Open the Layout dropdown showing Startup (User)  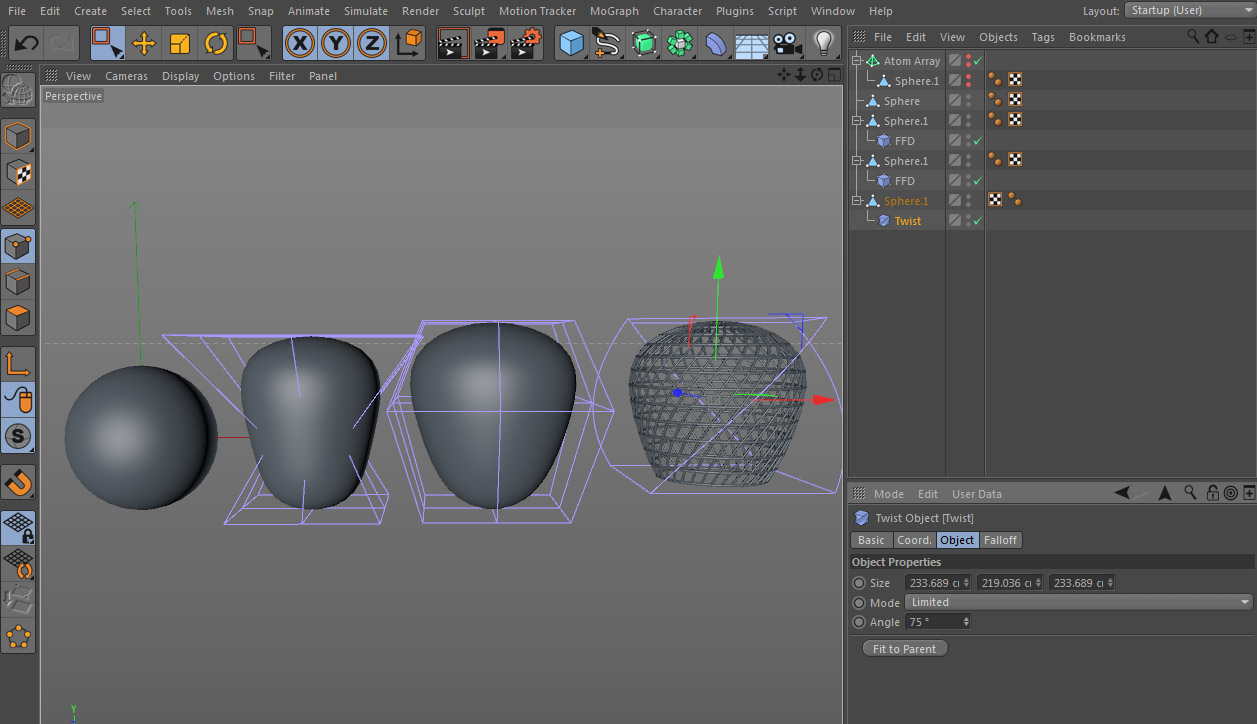coord(1189,10)
